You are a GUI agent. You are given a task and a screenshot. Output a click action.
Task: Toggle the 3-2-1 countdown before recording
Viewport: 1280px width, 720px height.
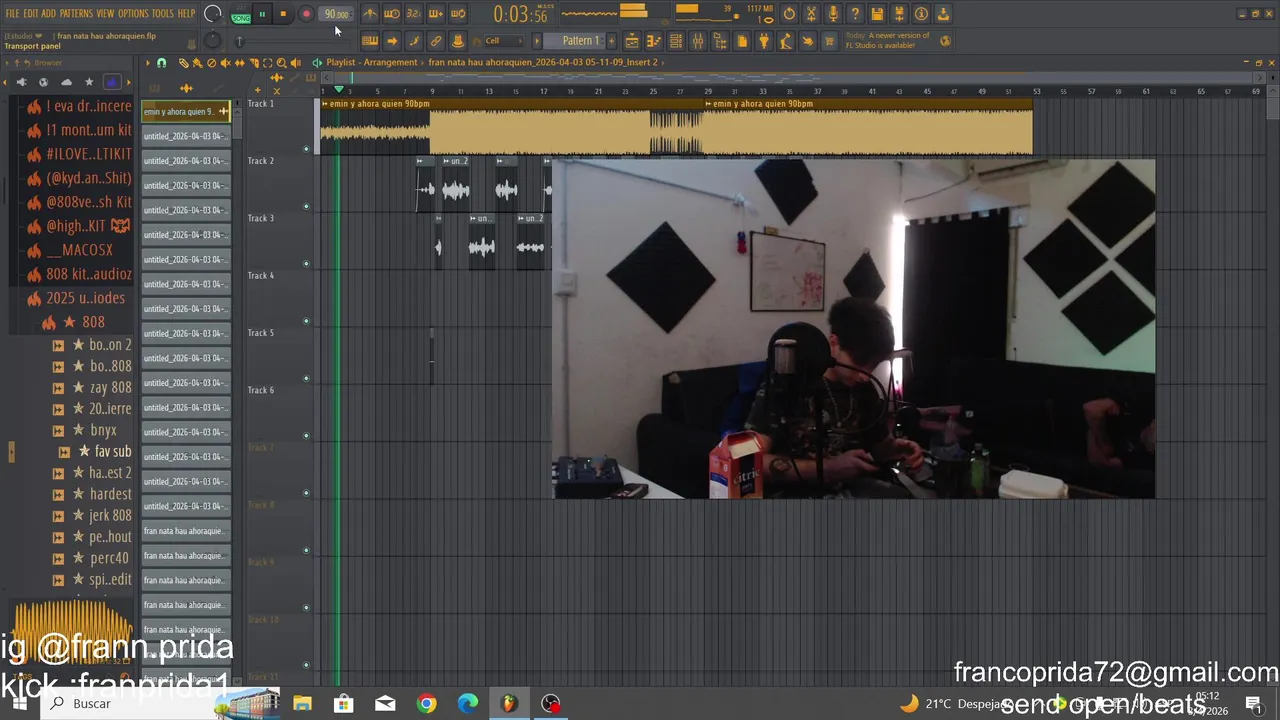click(x=413, y=14)
